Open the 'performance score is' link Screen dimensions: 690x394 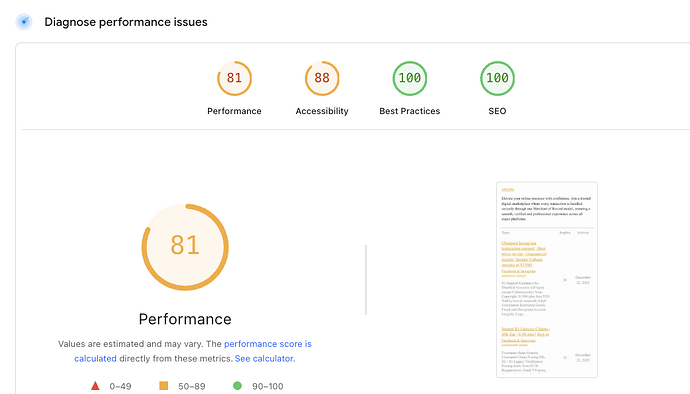pos(268,344)
